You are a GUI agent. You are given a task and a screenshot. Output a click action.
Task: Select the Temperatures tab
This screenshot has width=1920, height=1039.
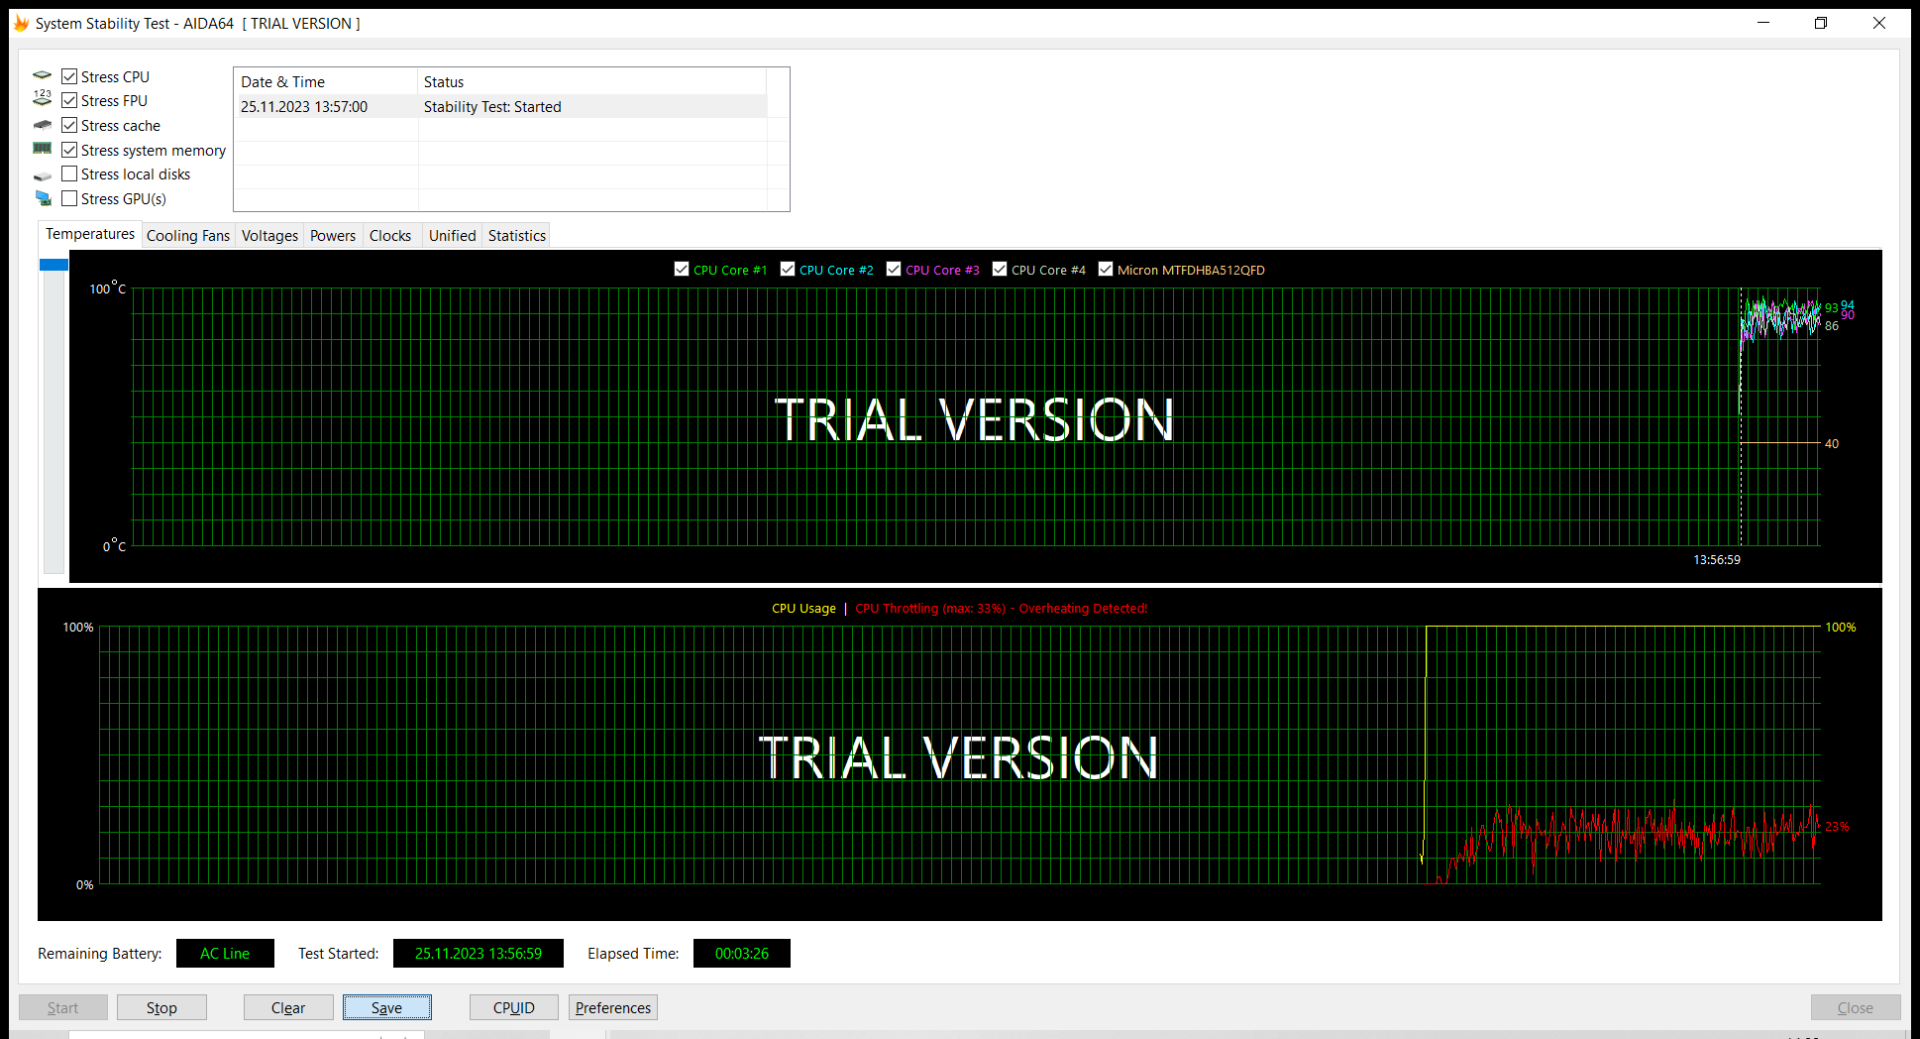90,234
